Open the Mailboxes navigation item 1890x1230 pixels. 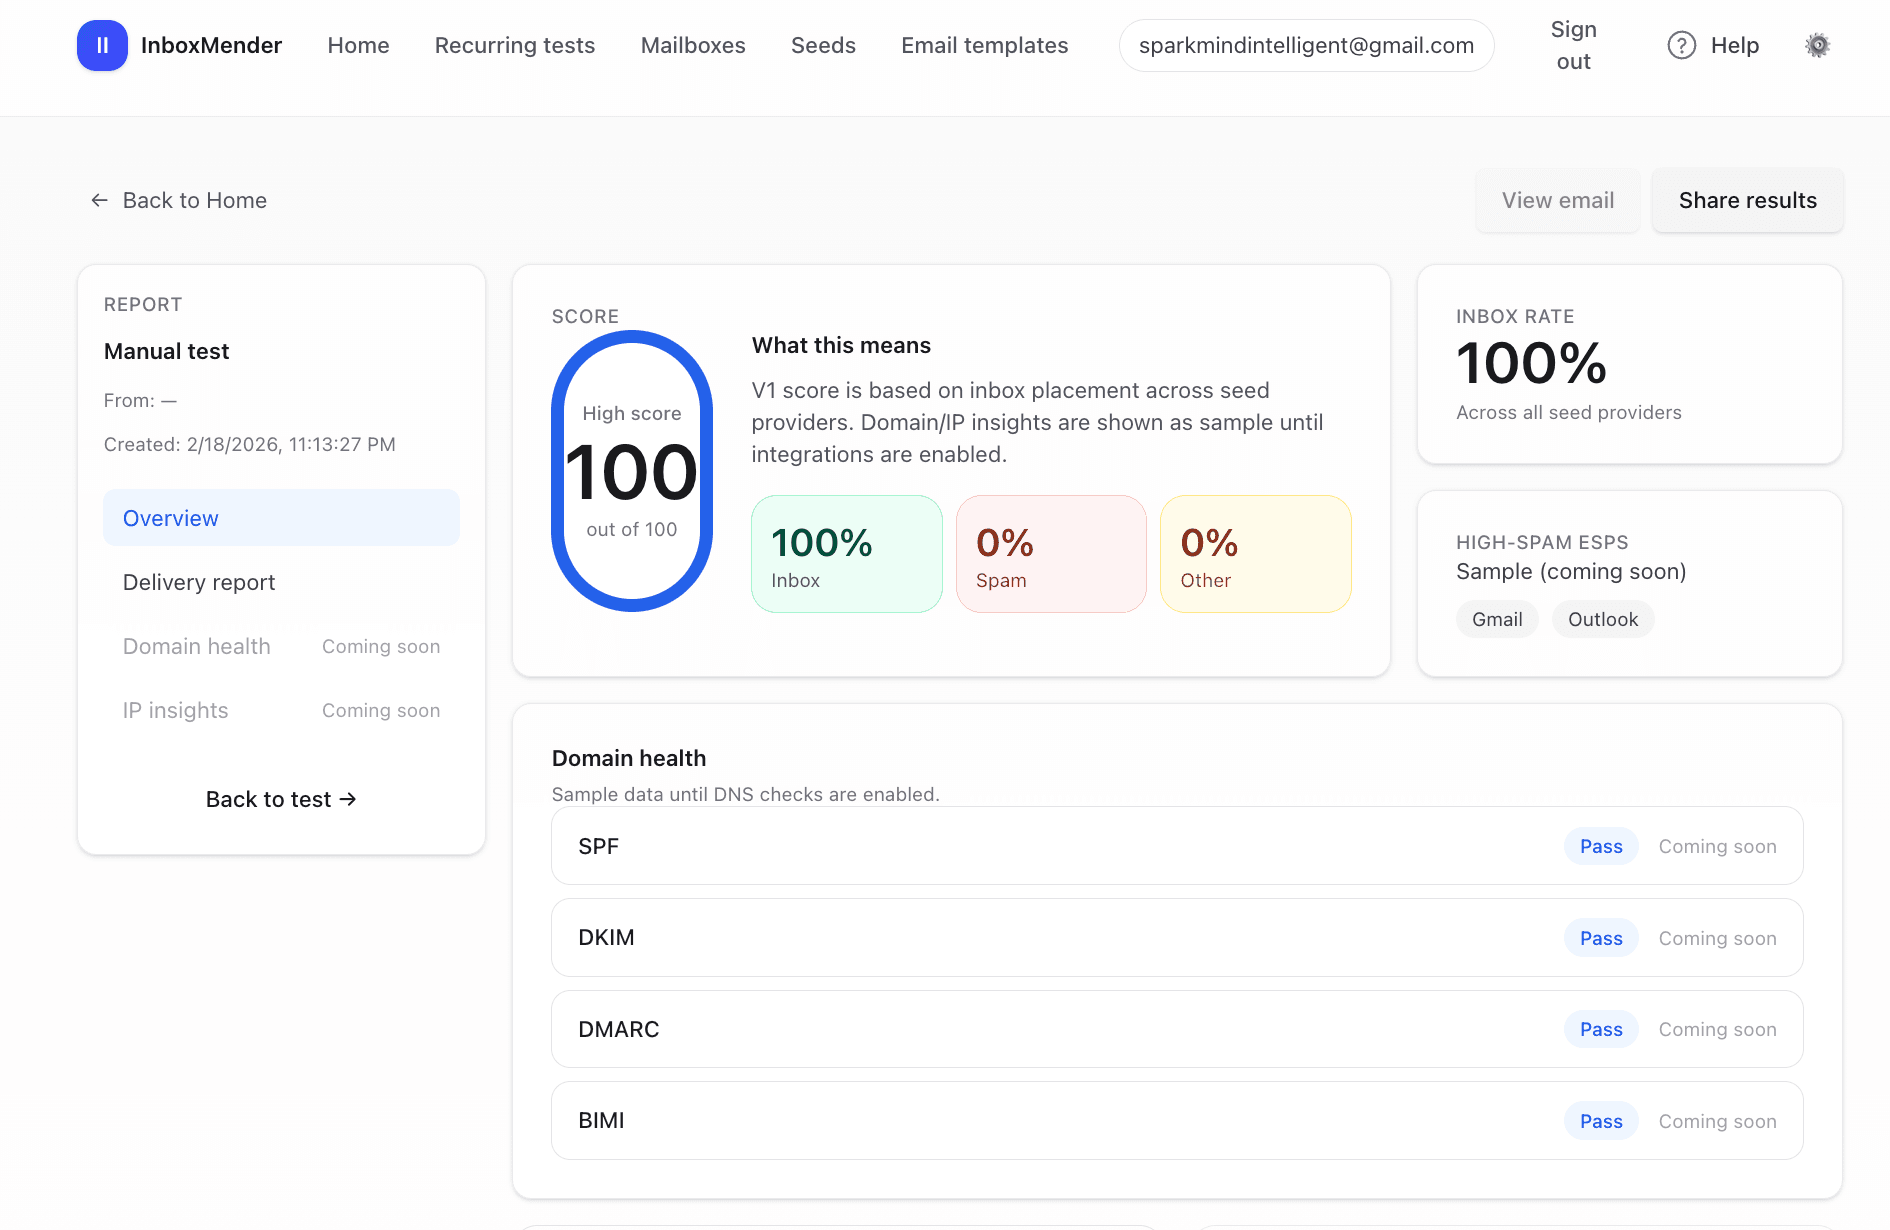pyautogui.click(x=693, y=45)
